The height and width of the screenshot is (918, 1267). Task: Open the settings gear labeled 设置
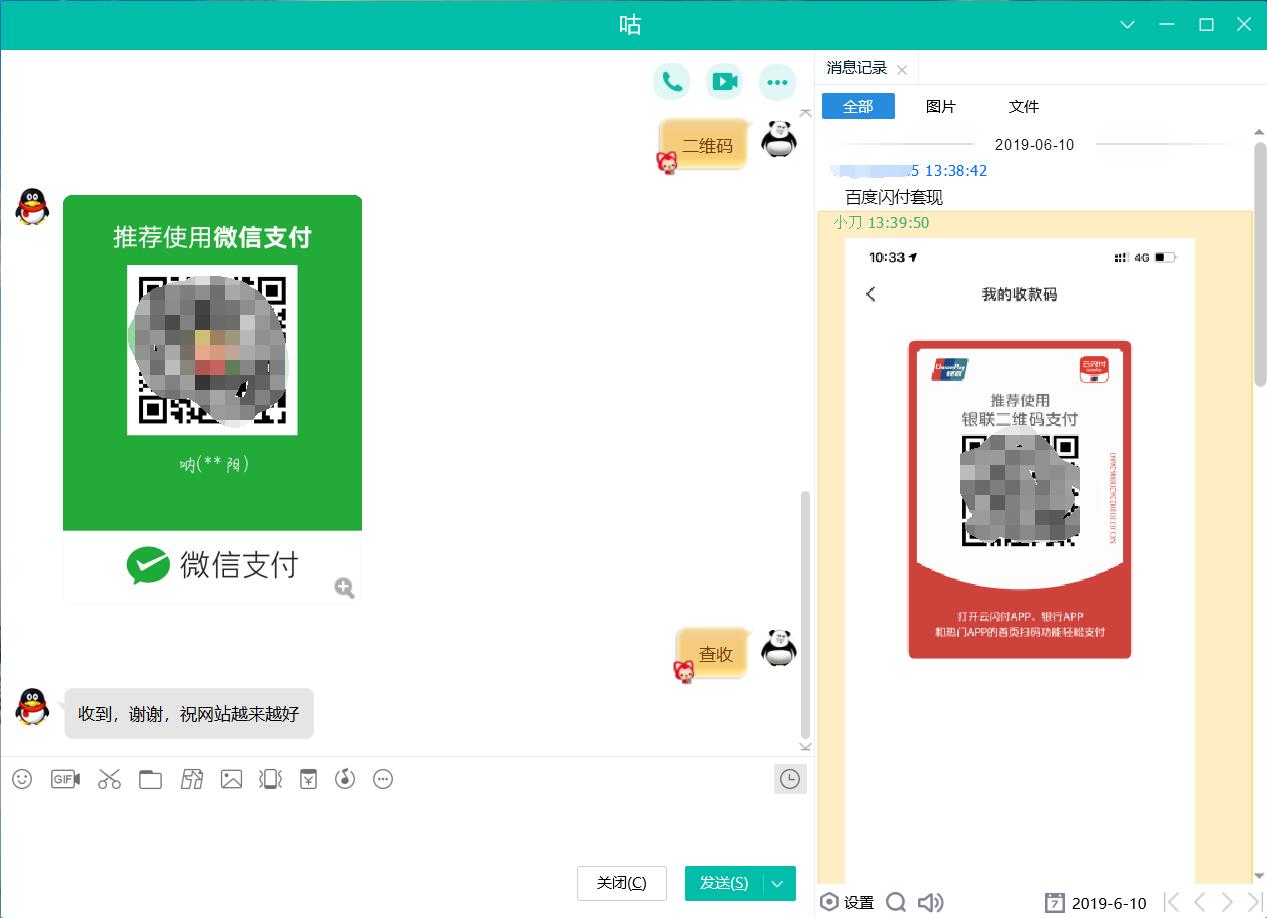847,902
